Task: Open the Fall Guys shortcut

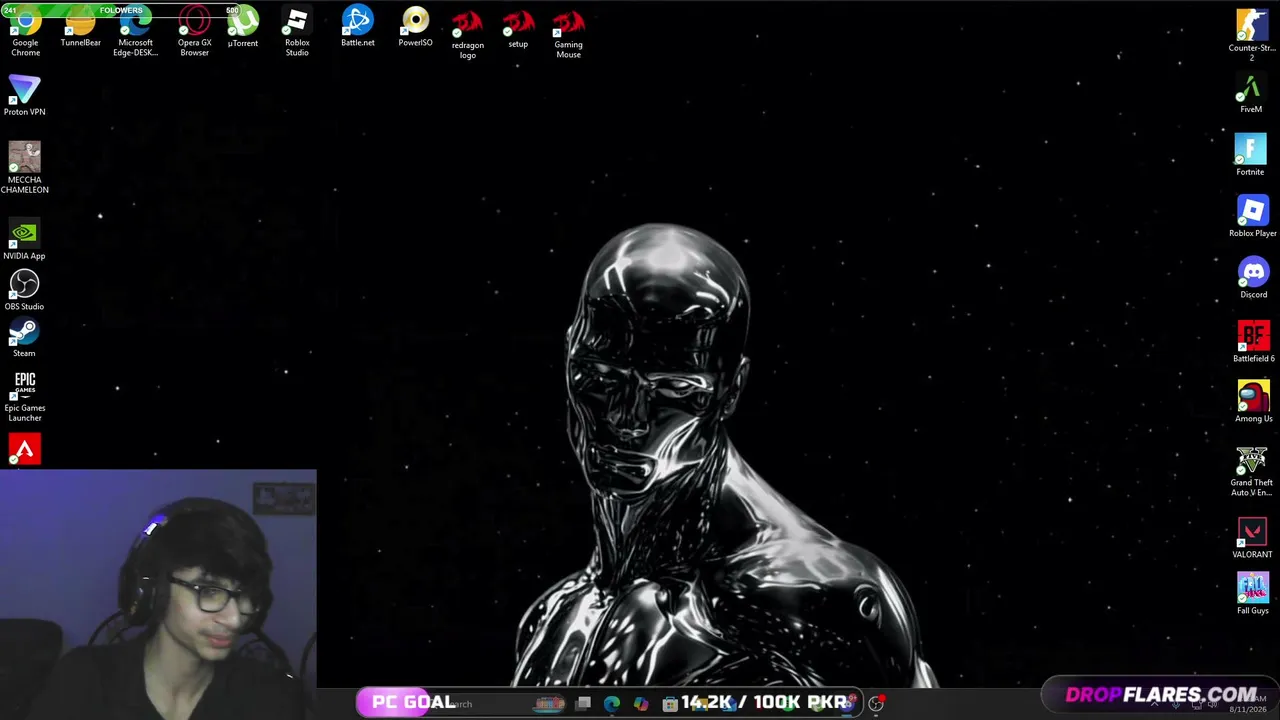Action: coord(1253,593)
